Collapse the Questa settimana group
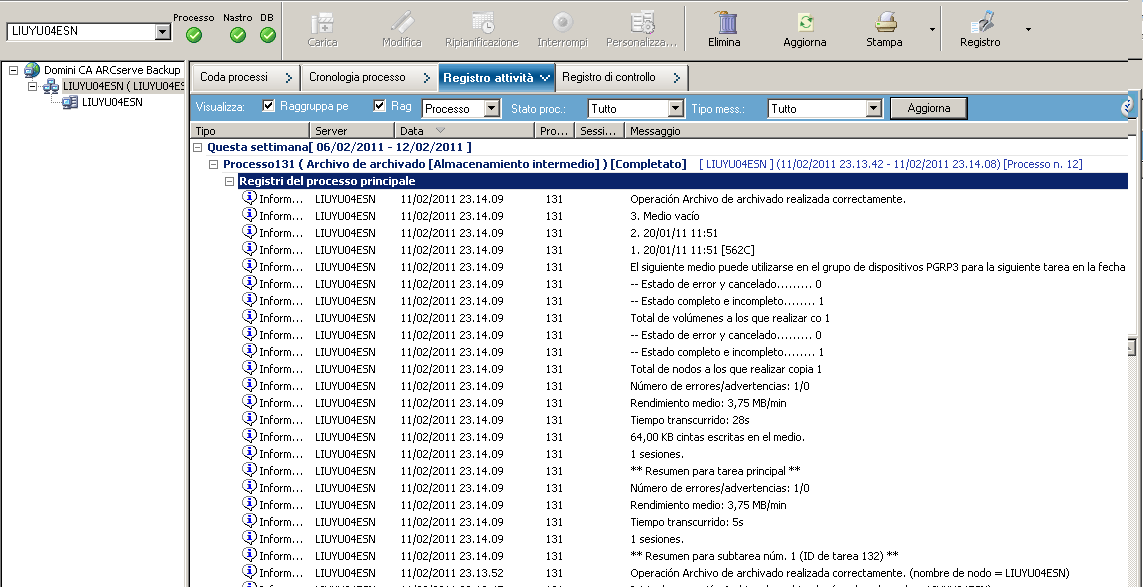Image resolution: width=1143 pixels, height=587 pixels. 198,147
